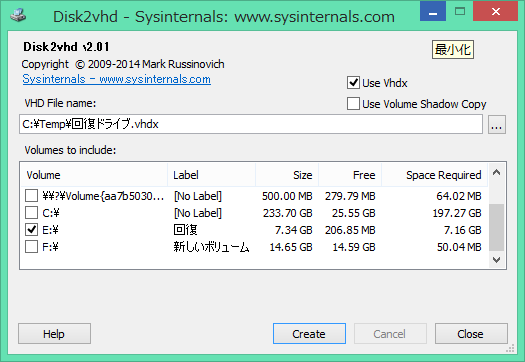The width and height of the screenshot is (525, 362).
Task: Select the 回復 label cell
Action: [185, 230]
